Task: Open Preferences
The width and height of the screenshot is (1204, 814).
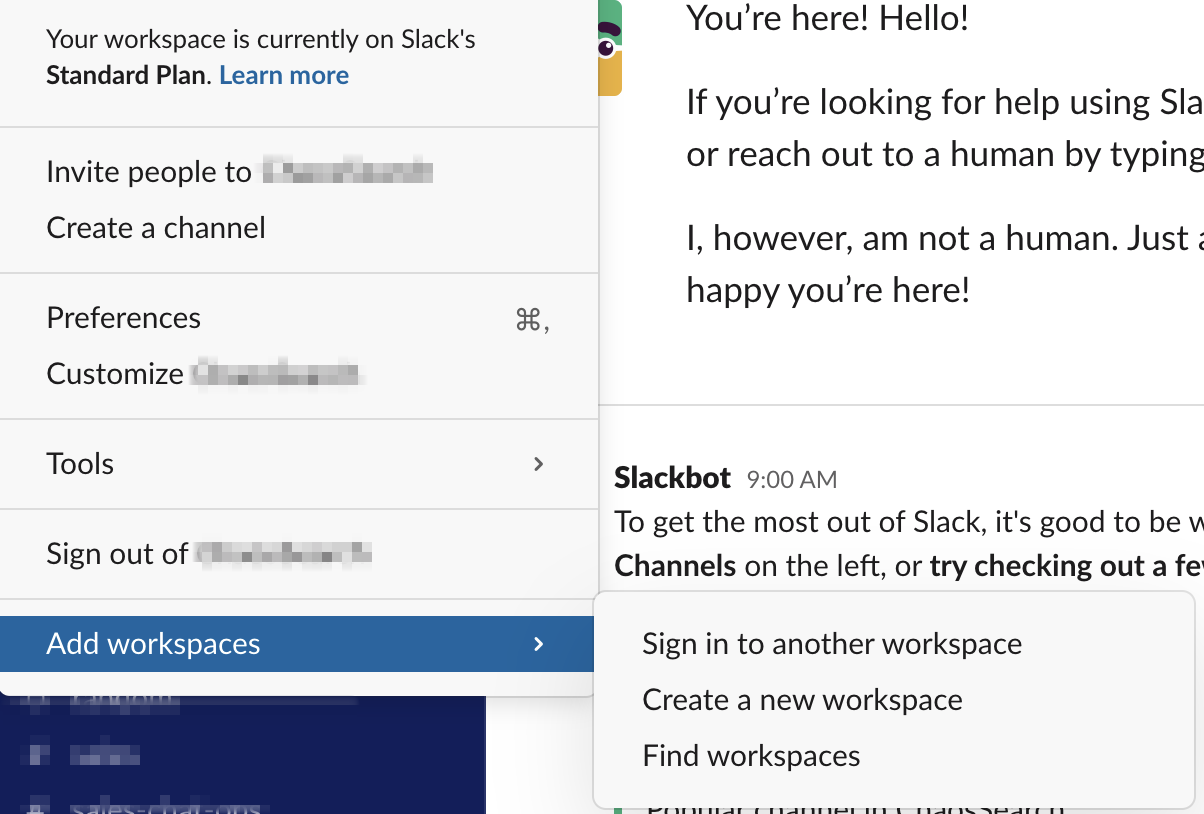Action: click(x=299, y=318)
